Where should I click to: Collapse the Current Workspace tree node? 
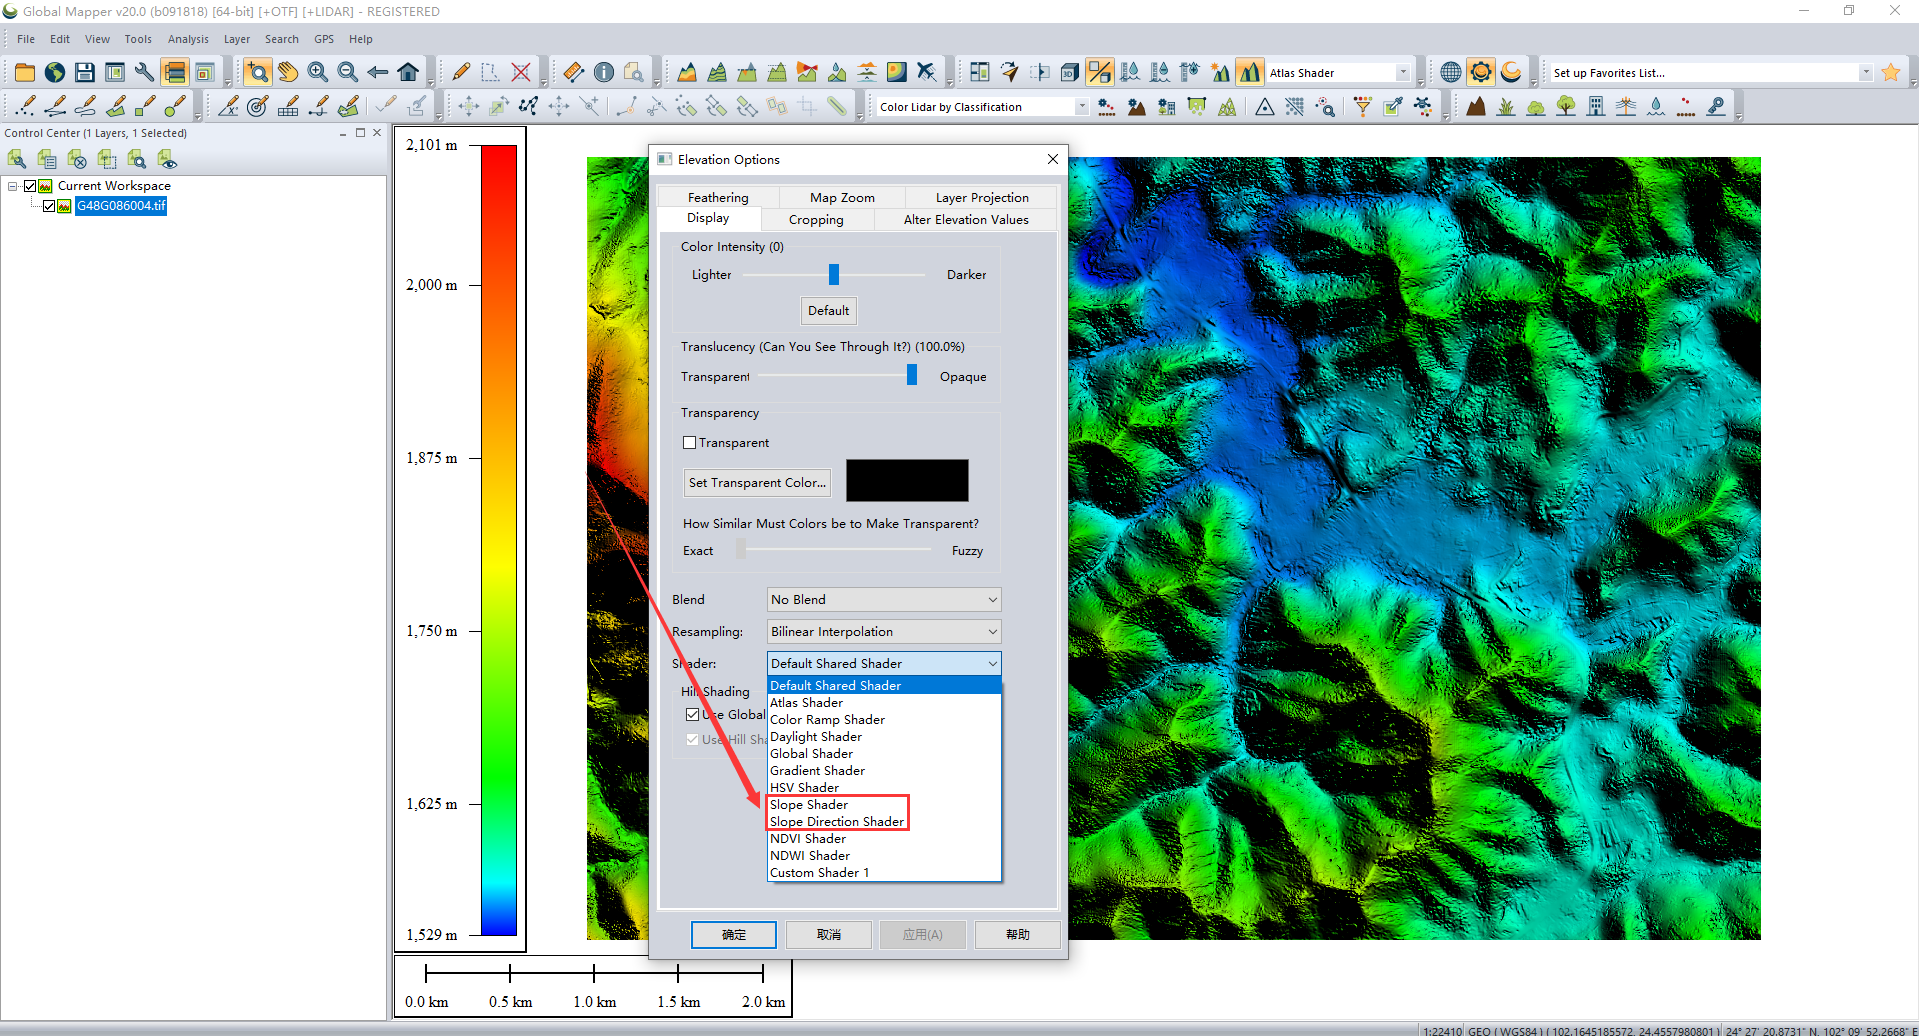point(13,186)
